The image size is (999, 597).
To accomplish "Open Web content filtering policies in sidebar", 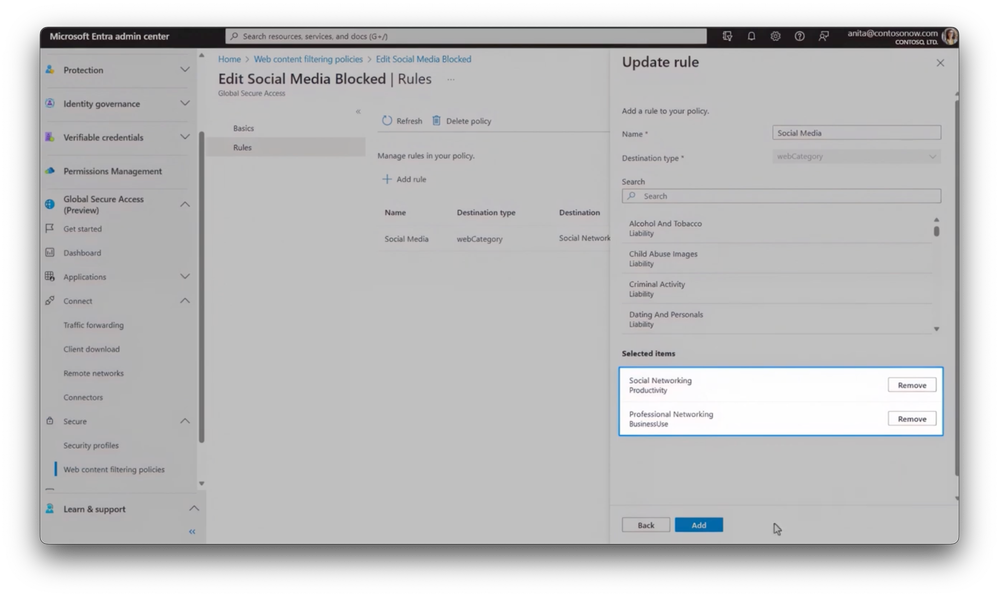I will coord(114,470).
